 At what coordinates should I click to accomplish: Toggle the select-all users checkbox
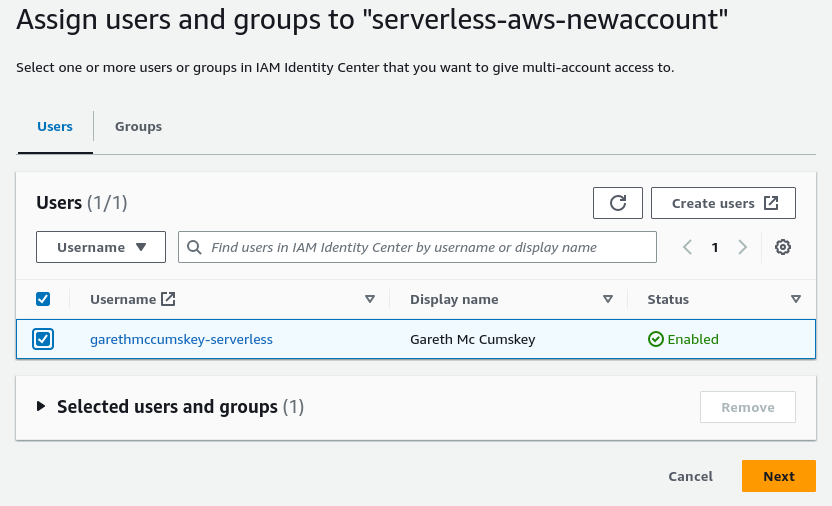point(43,299)
